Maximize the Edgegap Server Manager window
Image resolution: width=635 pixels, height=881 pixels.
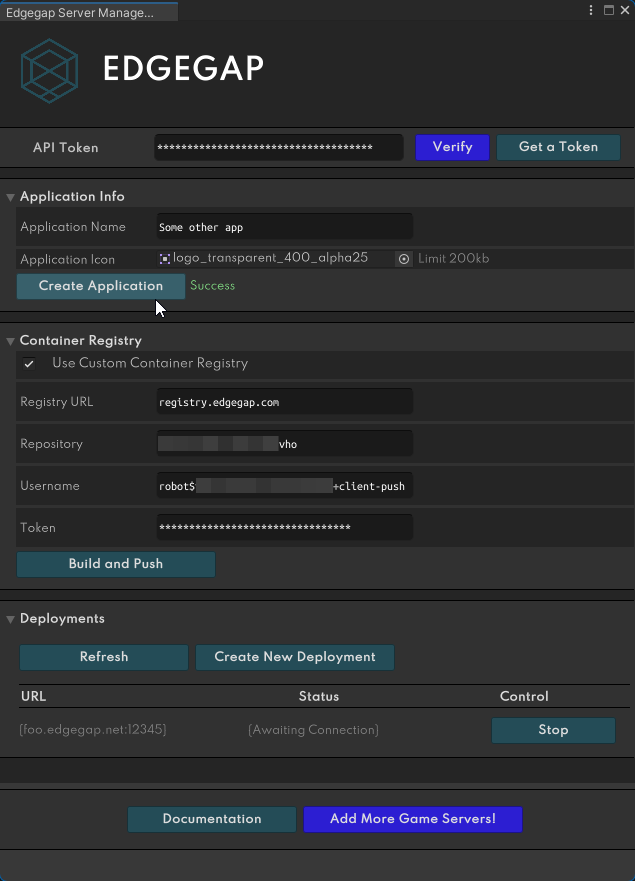[x=609, y=10]
